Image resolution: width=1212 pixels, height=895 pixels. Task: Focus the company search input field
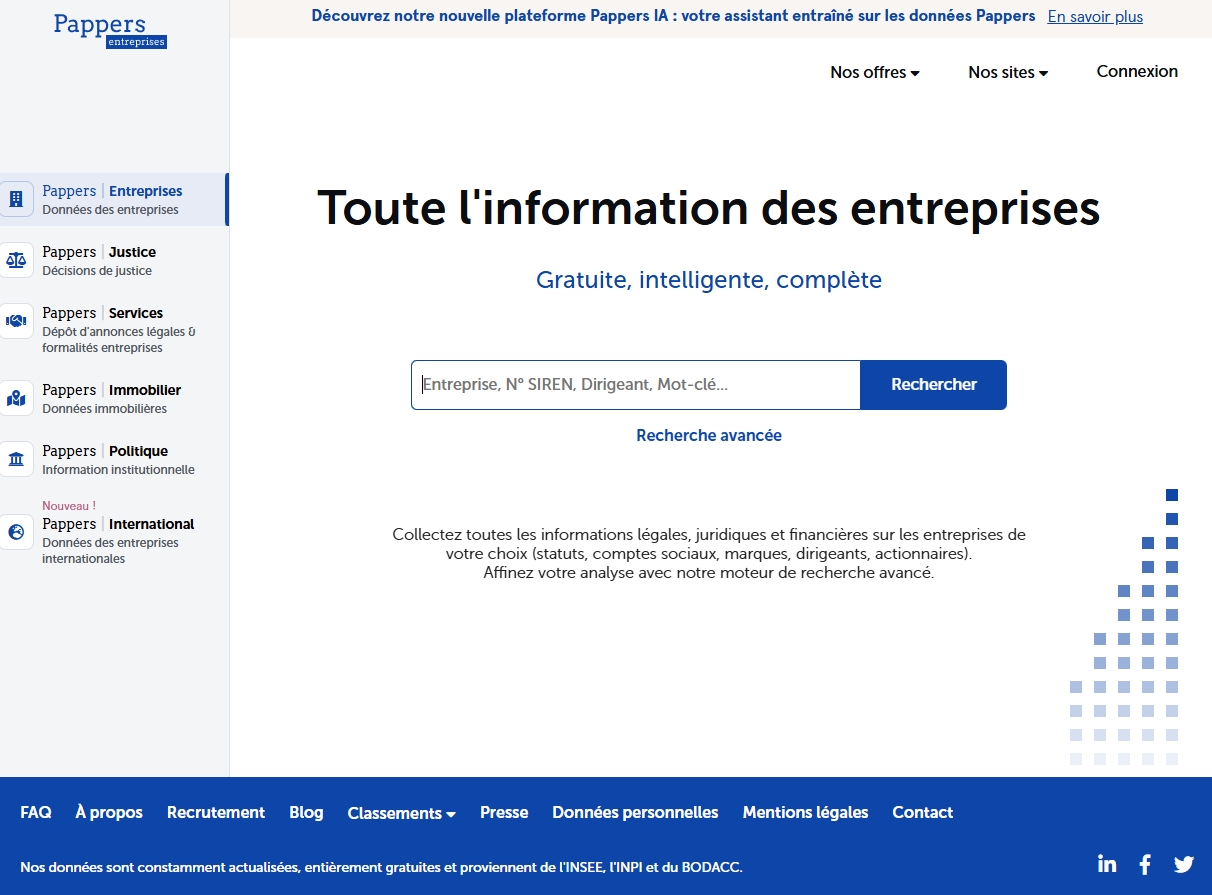click(x=636, y=385)
